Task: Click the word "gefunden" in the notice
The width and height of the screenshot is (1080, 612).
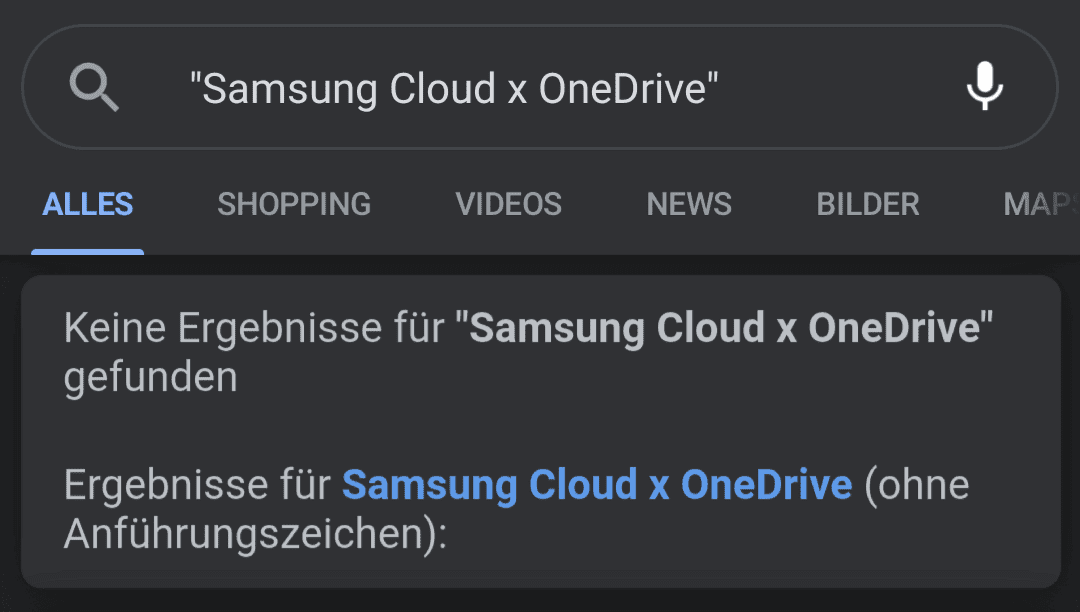Action: pyautogui.click(x=151, y=377)
